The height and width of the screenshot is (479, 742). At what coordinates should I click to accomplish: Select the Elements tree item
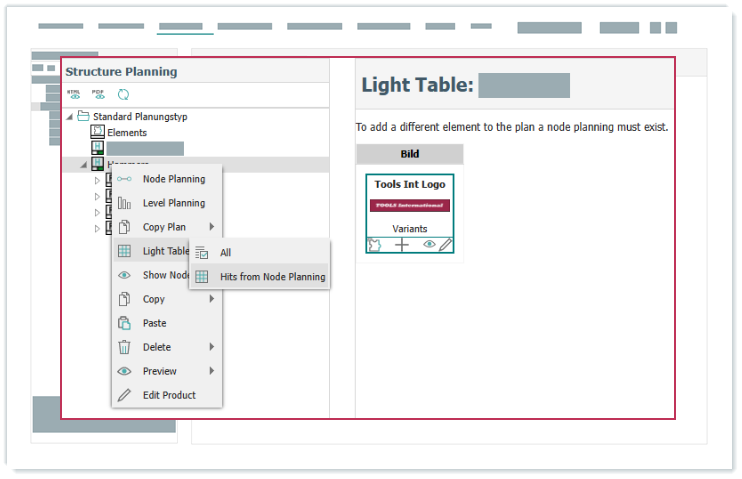[127, 132]
